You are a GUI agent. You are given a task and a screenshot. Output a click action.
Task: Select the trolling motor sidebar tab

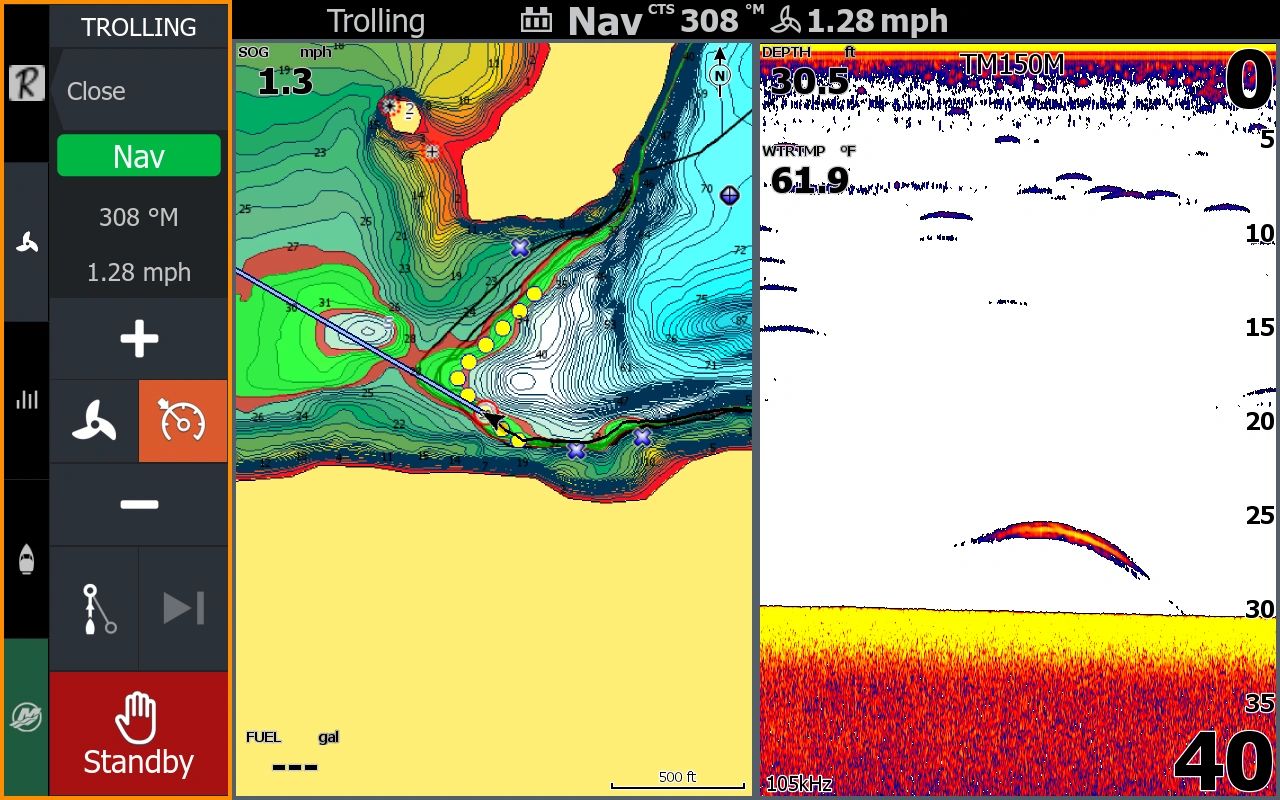coord(26,241)
